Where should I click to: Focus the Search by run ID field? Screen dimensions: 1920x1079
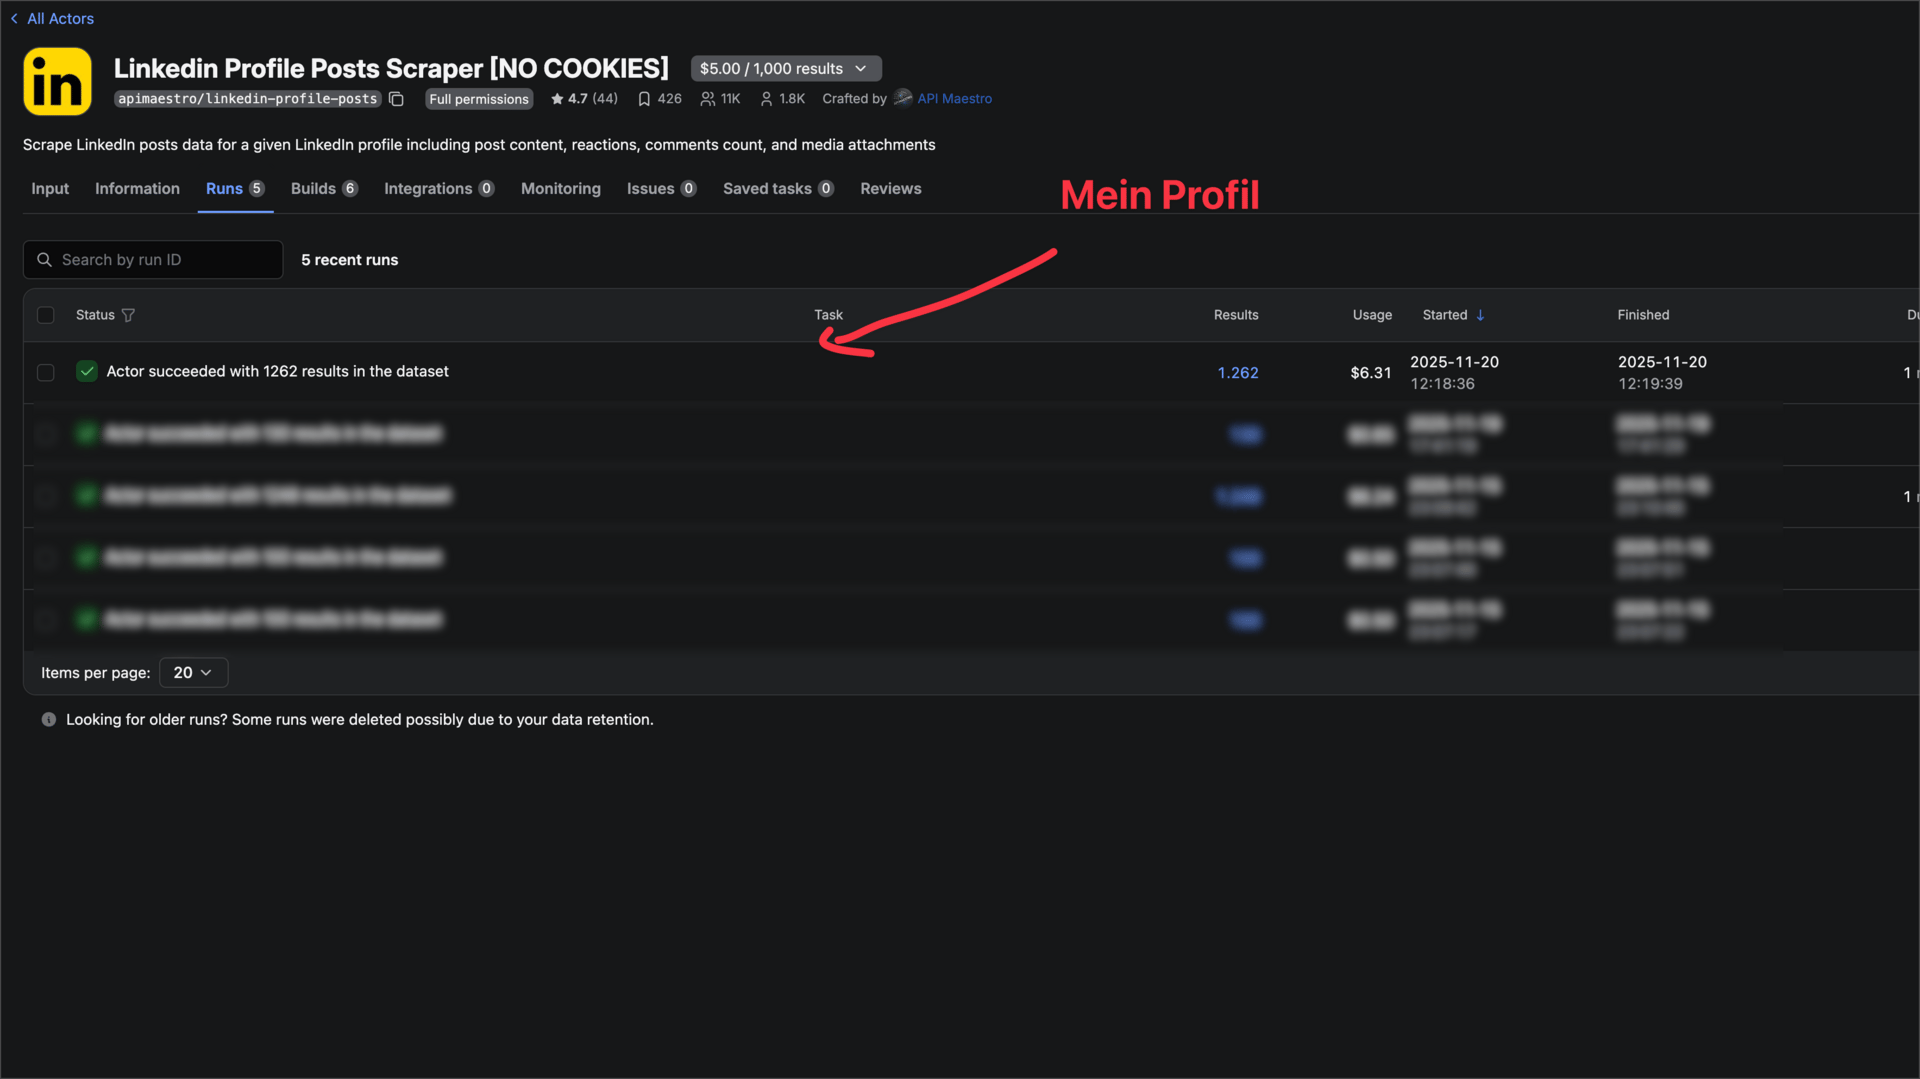coord(153,260)
